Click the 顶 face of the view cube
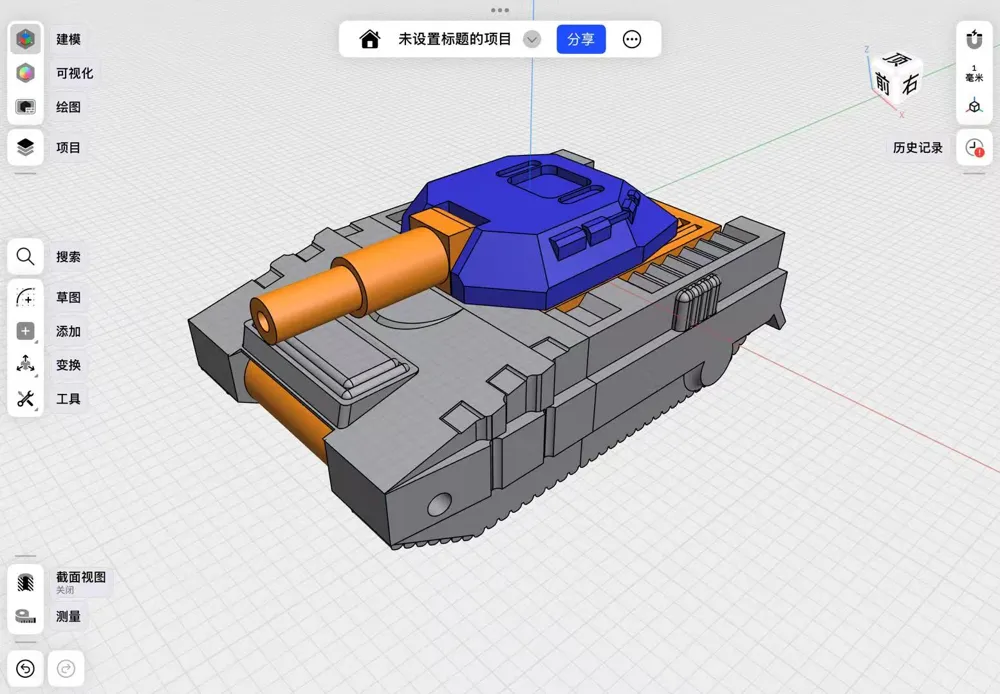 pos(899,59)
